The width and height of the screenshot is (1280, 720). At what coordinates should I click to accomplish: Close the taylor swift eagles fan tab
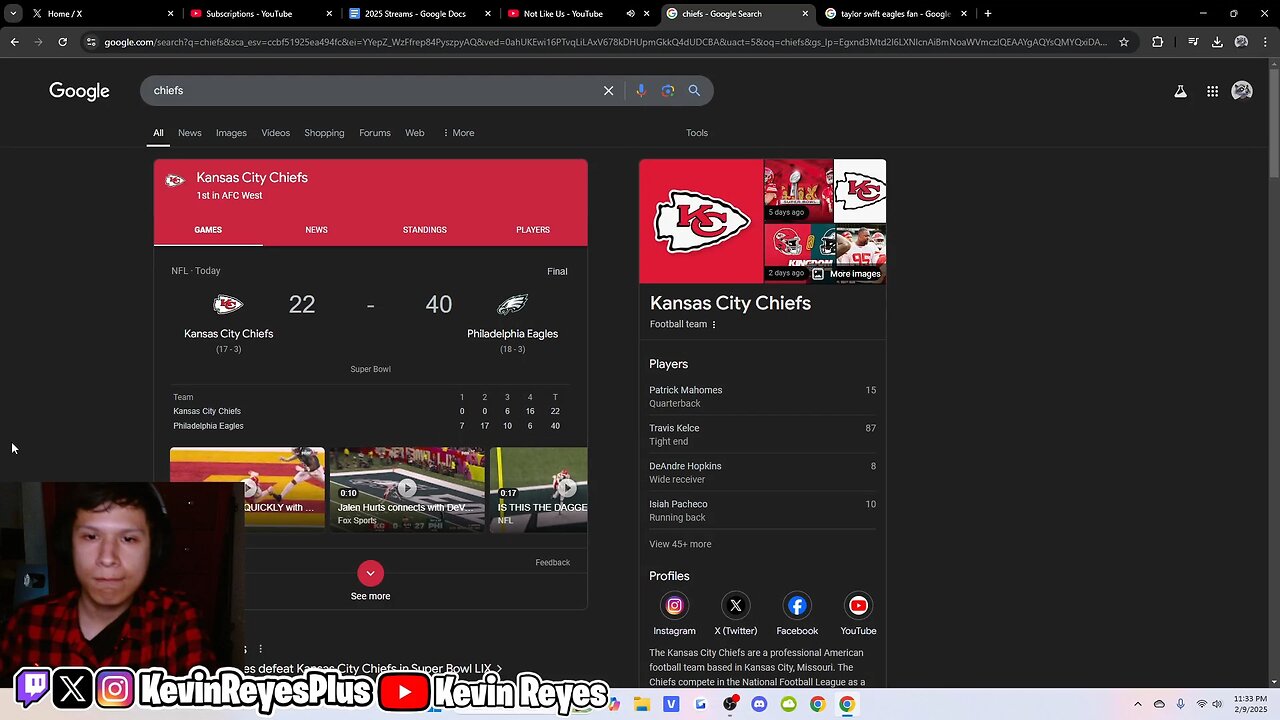964,14
